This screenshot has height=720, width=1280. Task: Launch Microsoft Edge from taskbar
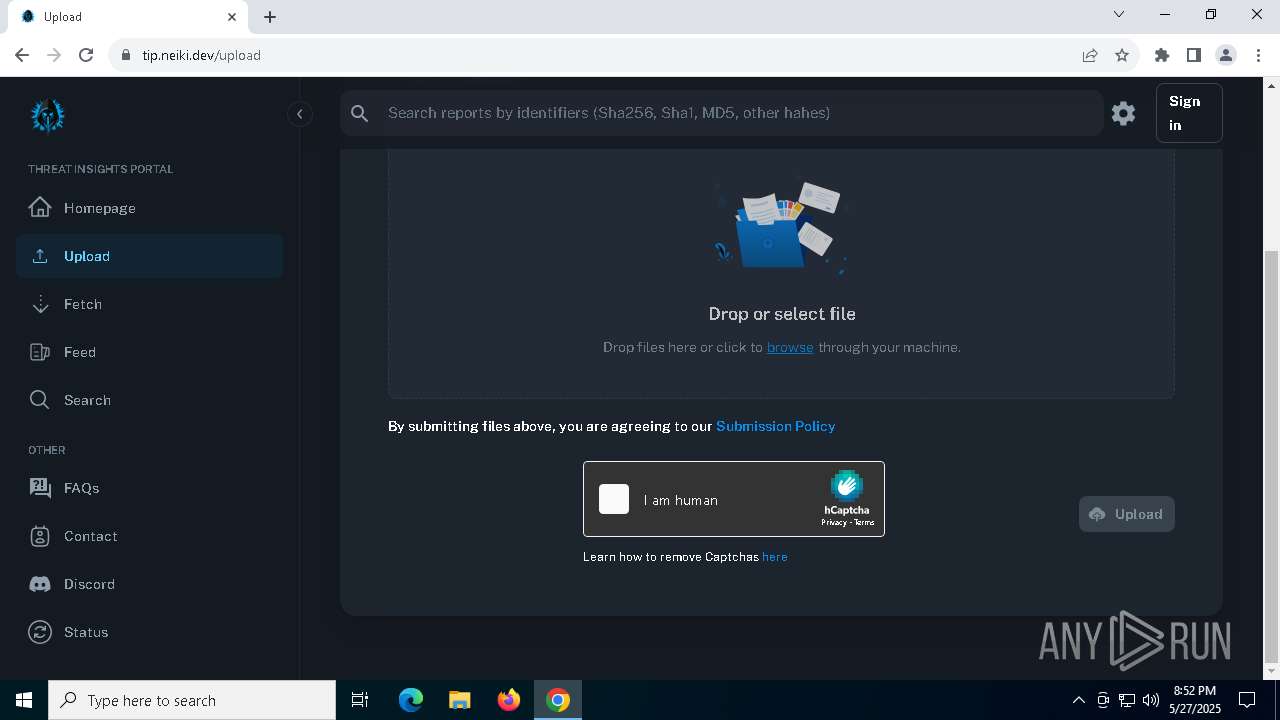[x=410, y=700]
